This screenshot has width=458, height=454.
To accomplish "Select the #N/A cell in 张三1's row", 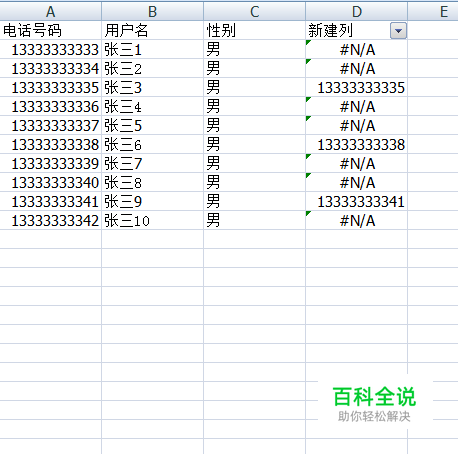I will tap(357, 50).
